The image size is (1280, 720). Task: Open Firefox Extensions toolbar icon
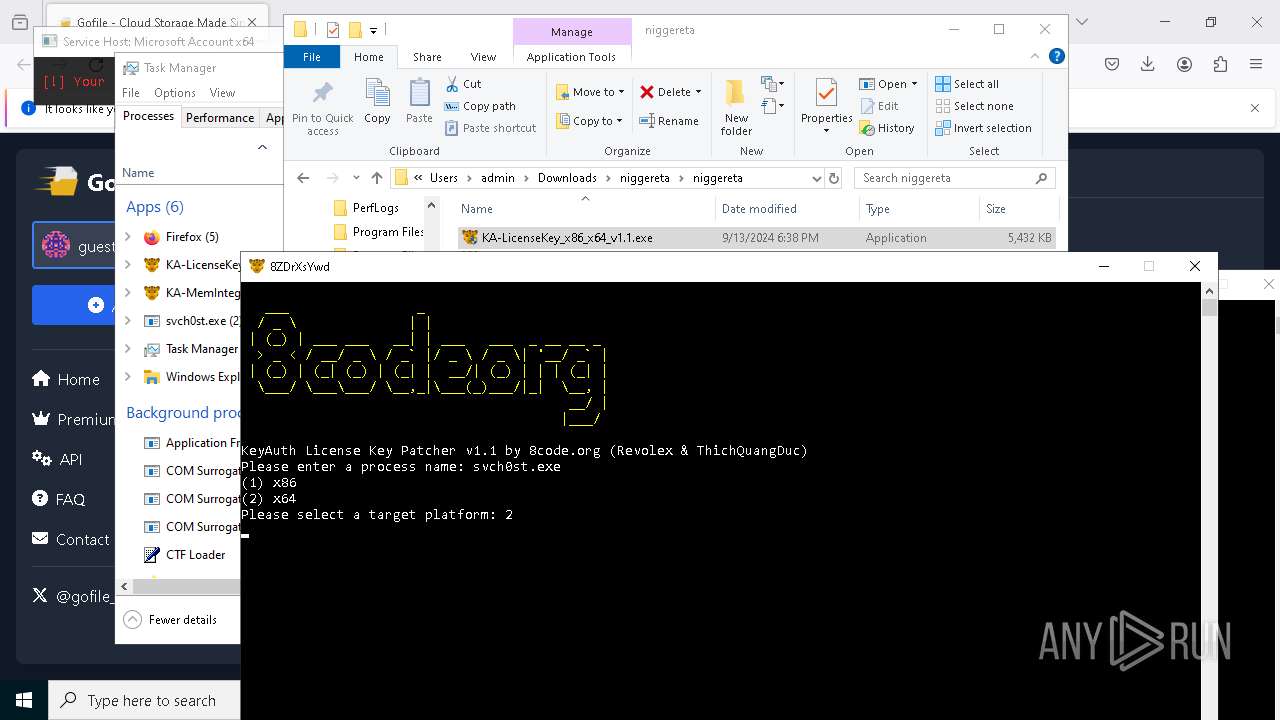tap(1220, 64)
